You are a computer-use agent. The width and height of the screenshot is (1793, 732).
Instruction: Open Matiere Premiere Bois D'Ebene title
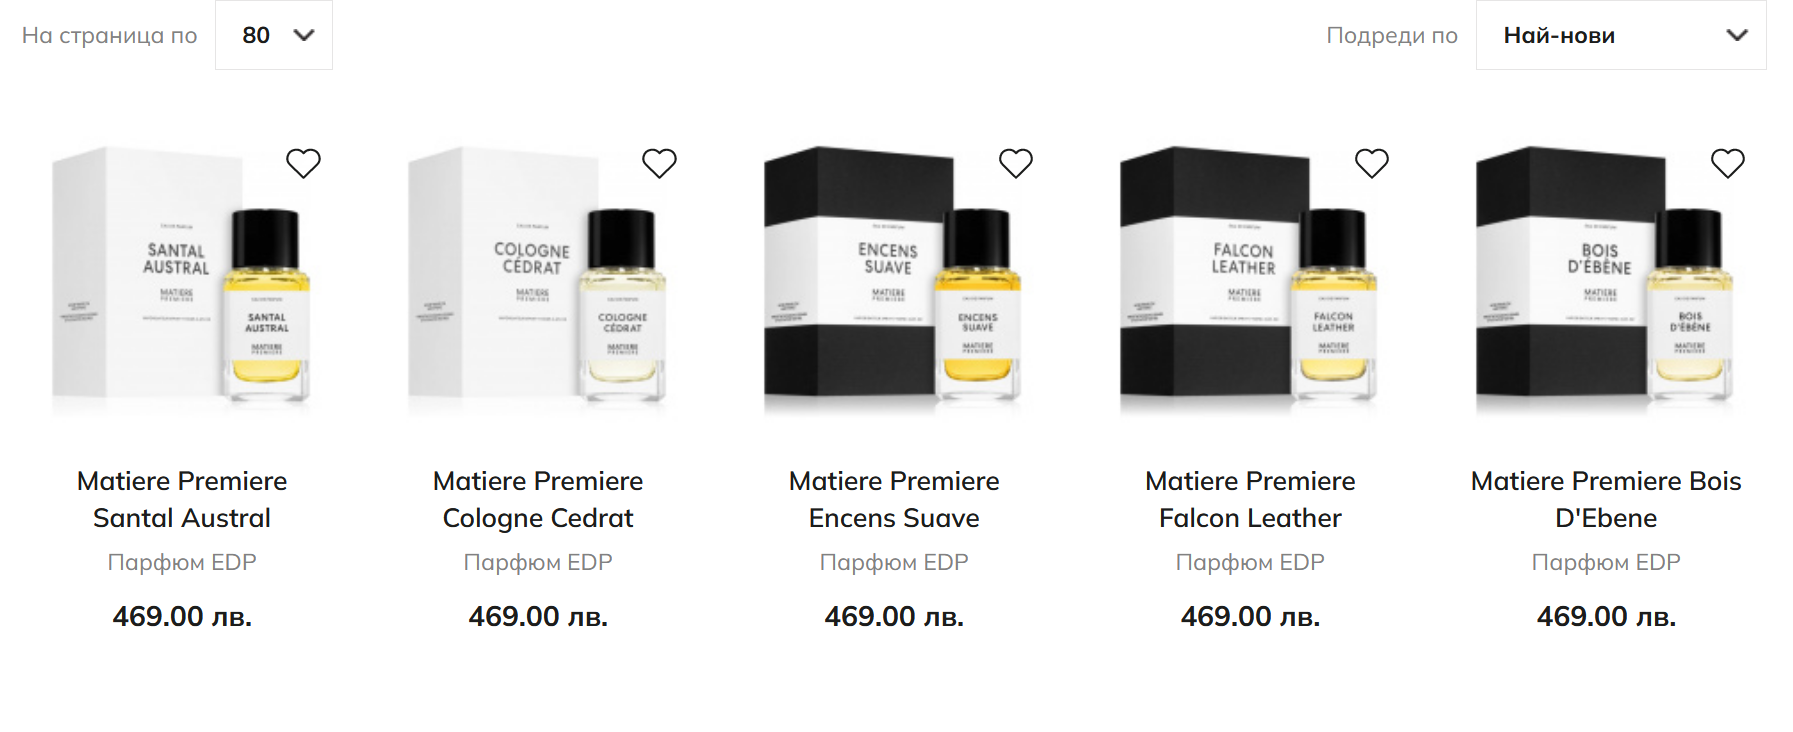(x=1606, y=499)
